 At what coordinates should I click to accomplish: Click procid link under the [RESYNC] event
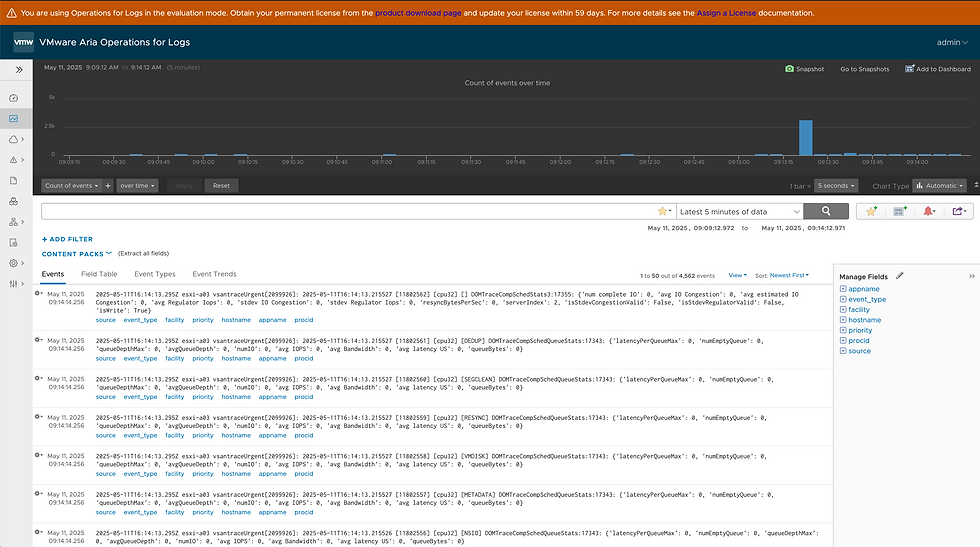point(304,435)
